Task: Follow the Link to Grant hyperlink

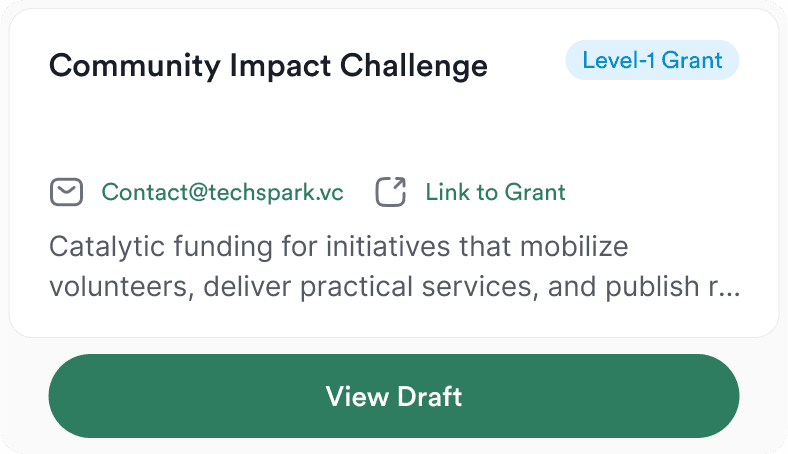Action: click(495, 192)
